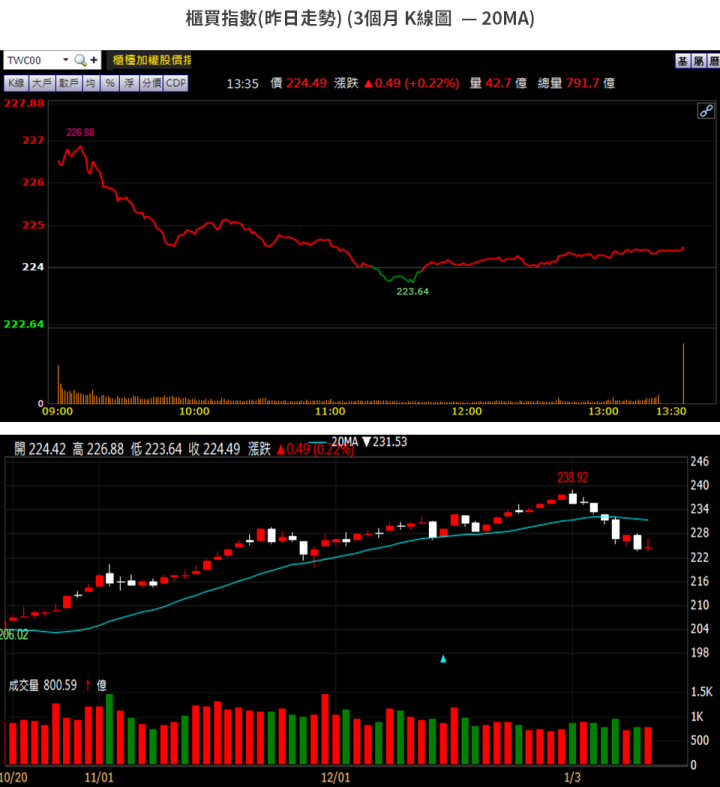Open the 分價 price-volume button
Image resolution: width=720 pixels, height=787 pixels.
(x=152, y=83)
